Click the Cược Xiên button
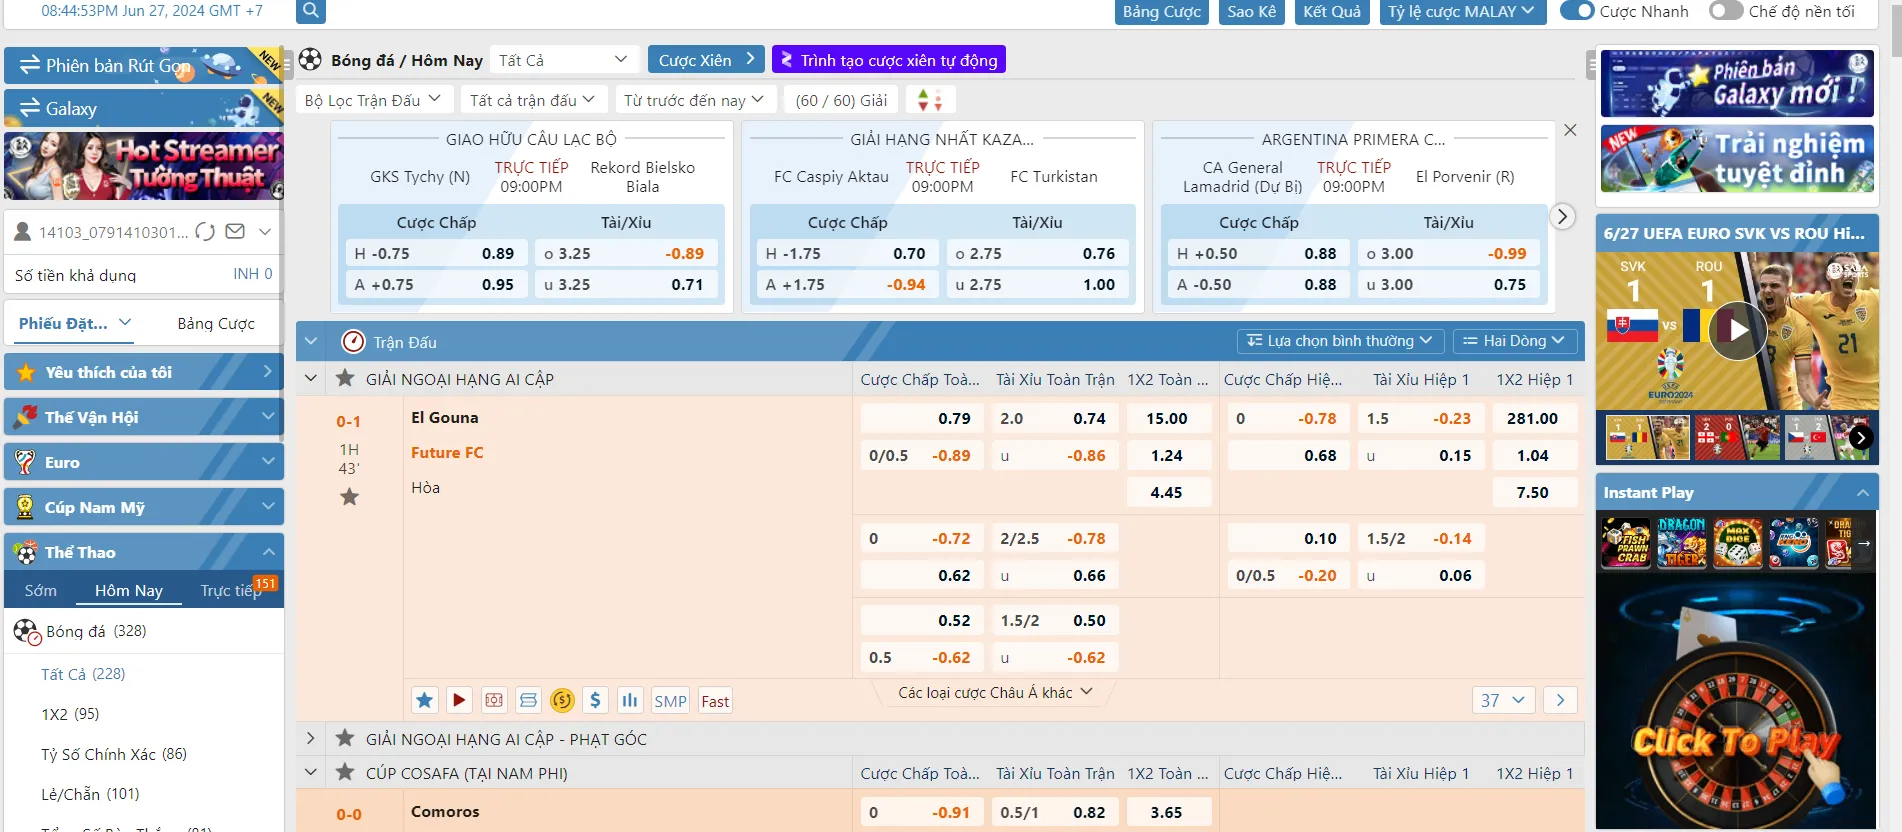This screenshot has height=832, width=1902. (x=706, y=59)
